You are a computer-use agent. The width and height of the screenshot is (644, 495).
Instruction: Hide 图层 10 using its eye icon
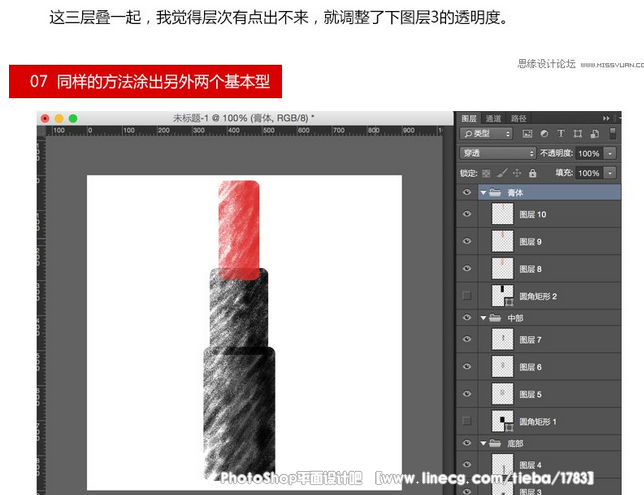point(466,214)
